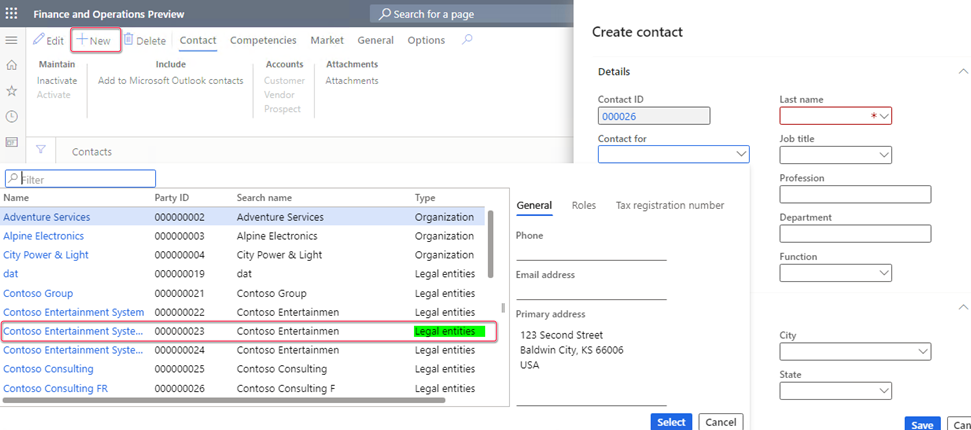Open Favorites star icon in sidebar

(x=11, y=91)
